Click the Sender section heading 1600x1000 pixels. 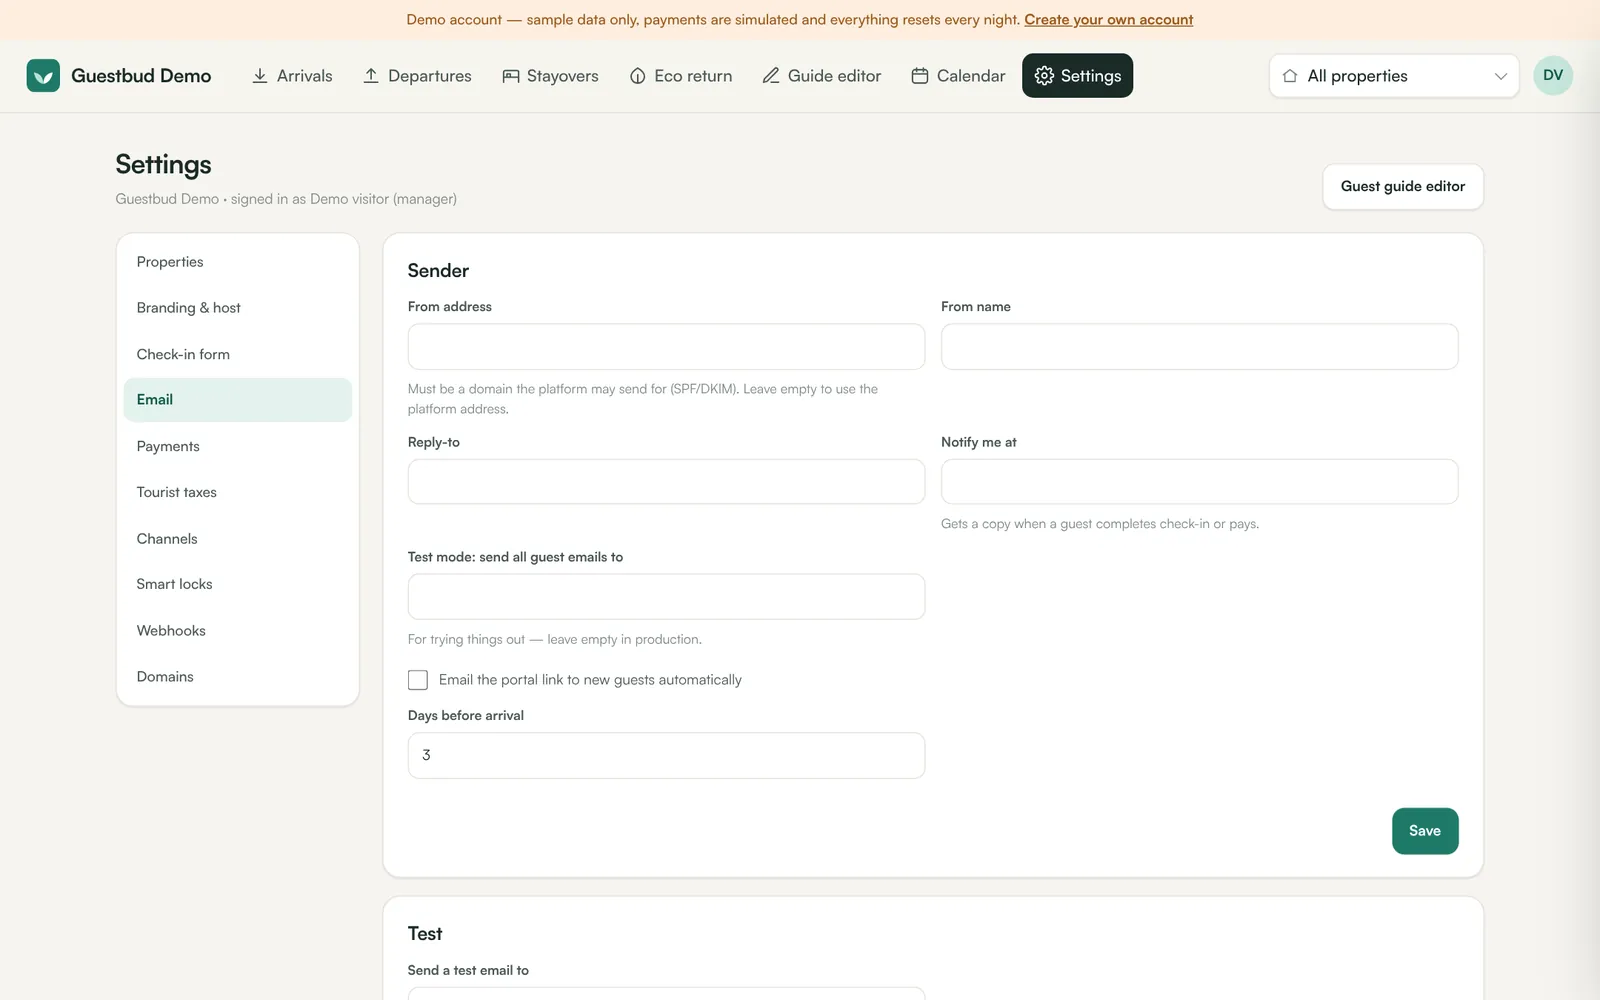tap(438, 271)
